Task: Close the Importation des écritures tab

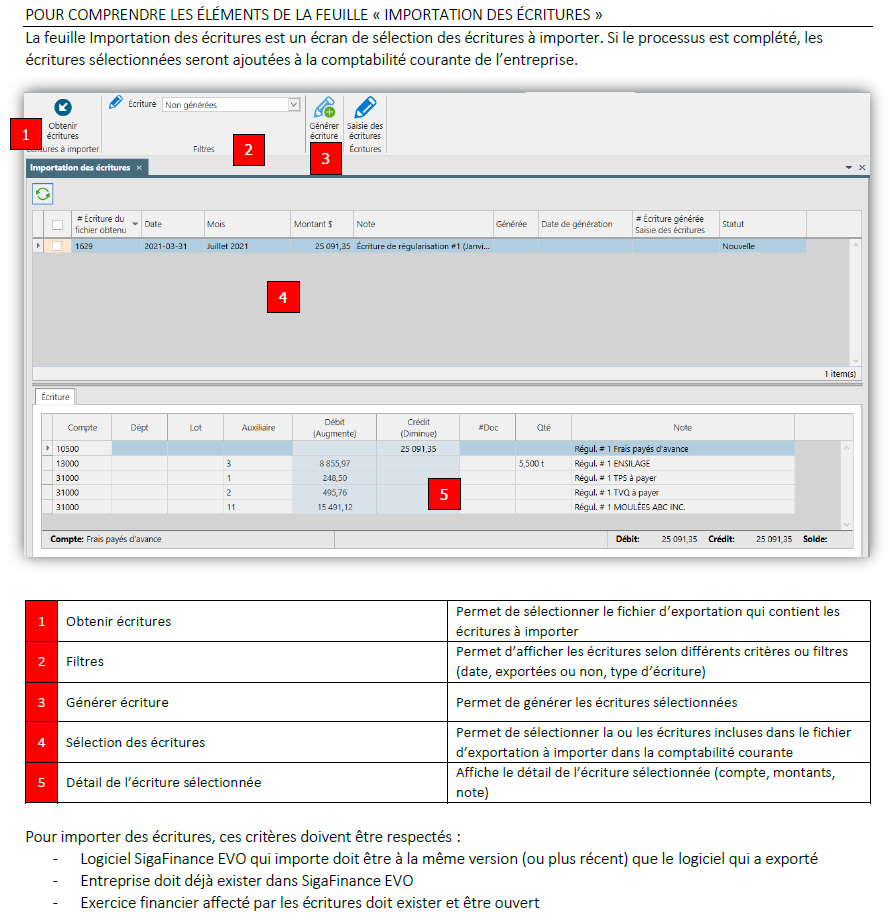Action: (139, 168)
